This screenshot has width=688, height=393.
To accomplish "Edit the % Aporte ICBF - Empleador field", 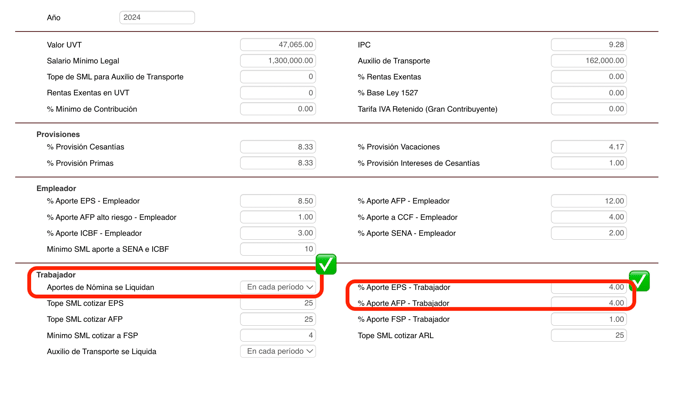I will point(278,233).
